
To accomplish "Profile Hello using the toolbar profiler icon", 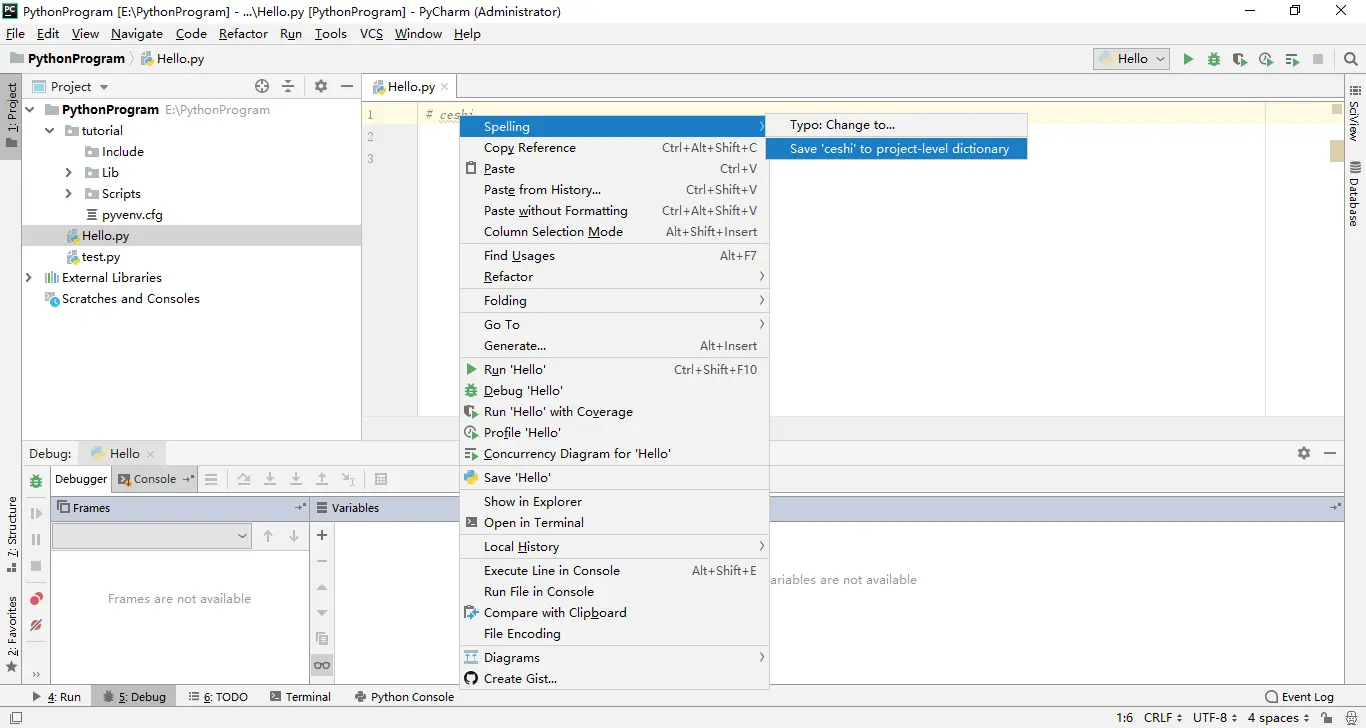I will (1266, 59).
